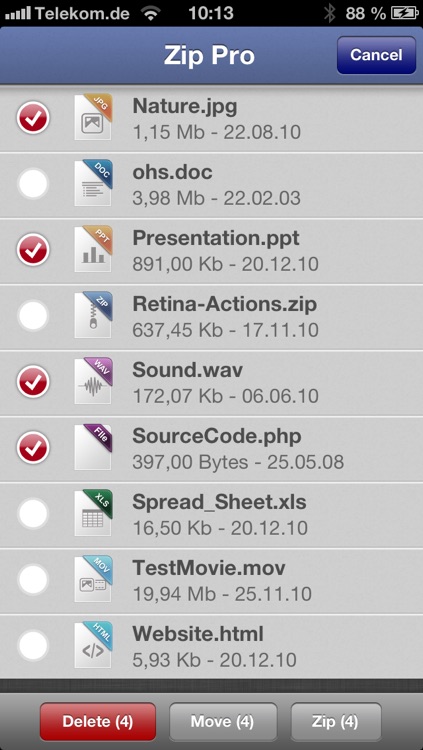Tap the red Delete (4) button

point(98,721)
